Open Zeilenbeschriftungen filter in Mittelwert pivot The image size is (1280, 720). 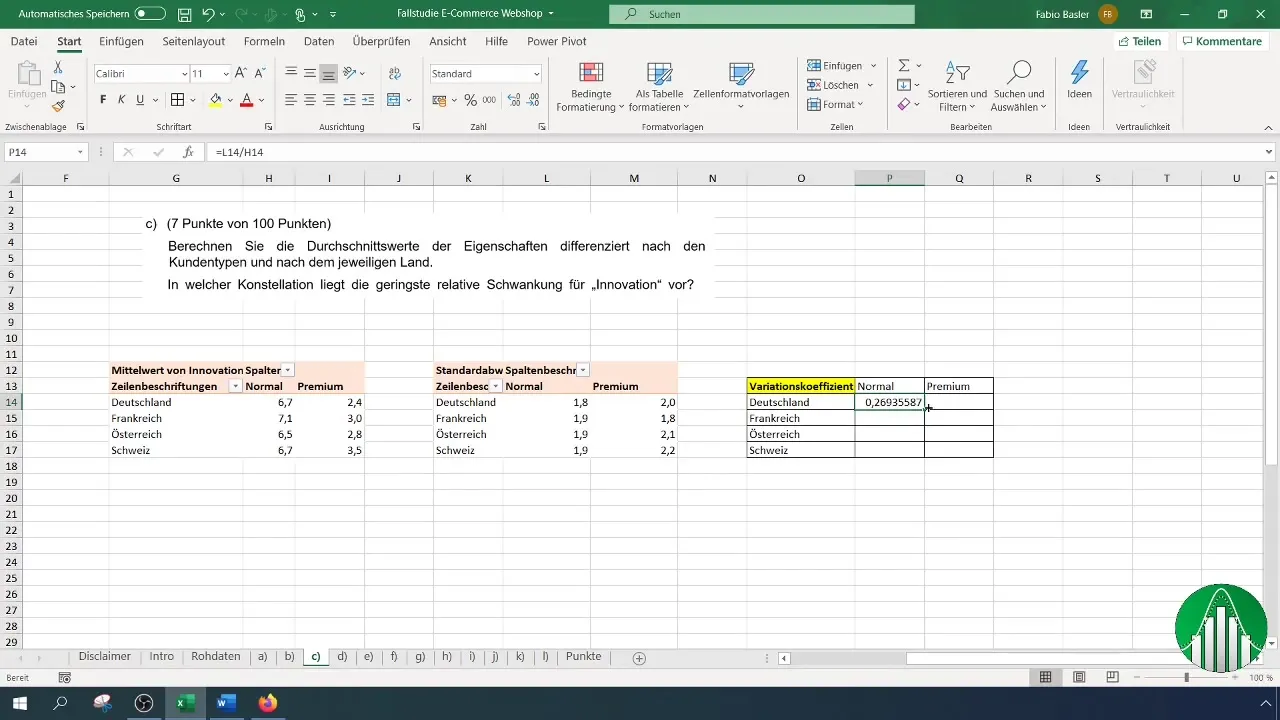[236, 386]
